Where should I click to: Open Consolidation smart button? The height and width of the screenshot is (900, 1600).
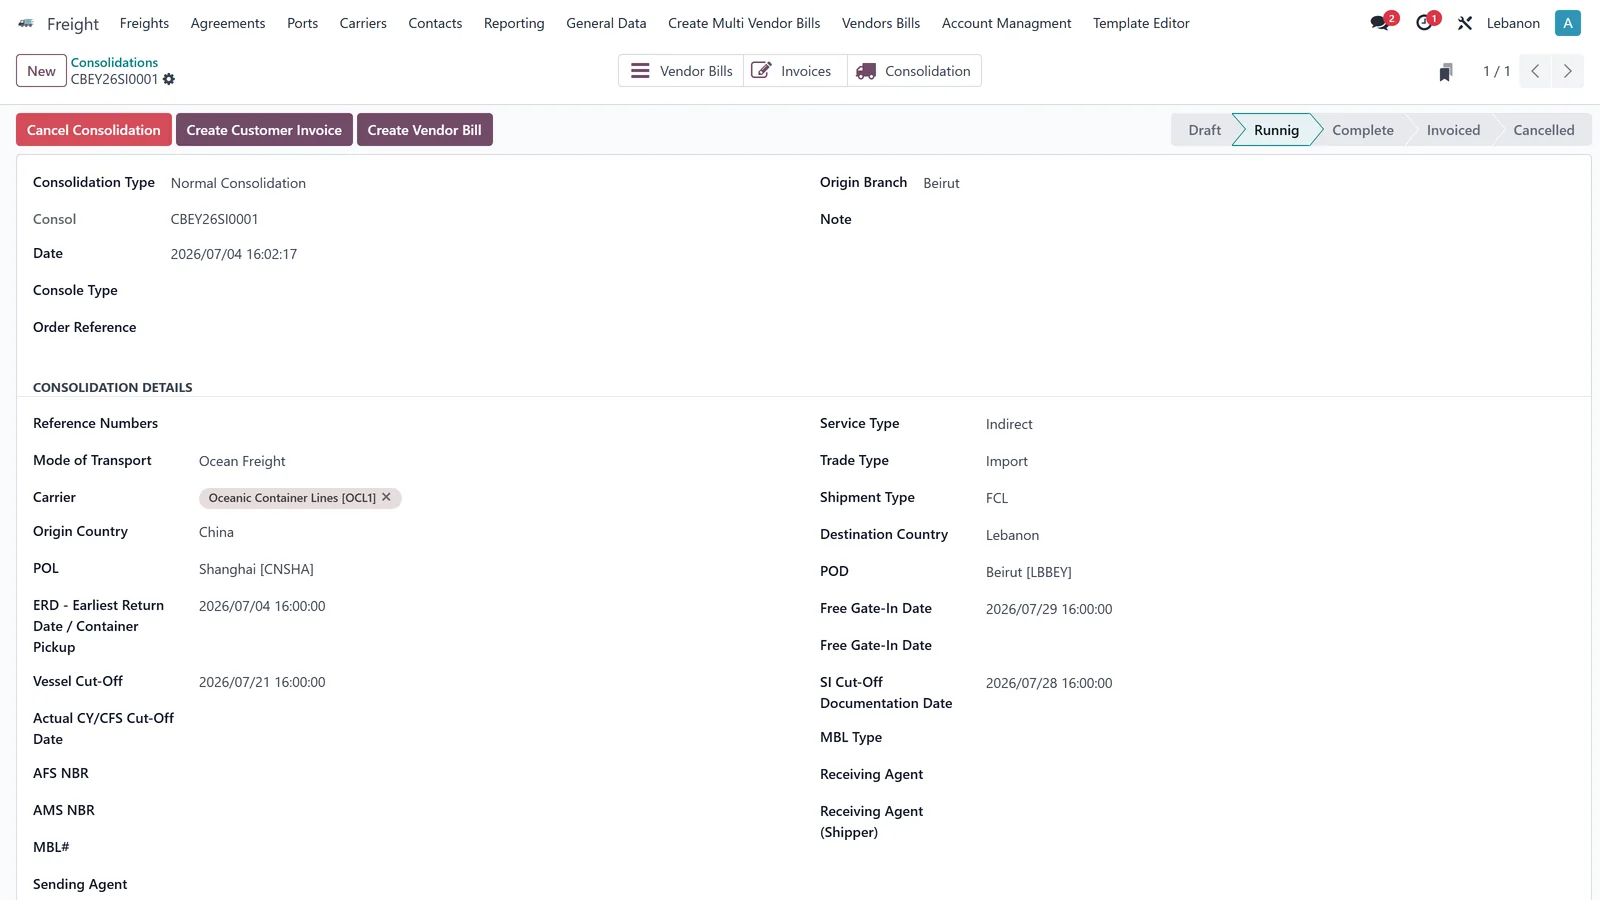[x=914, y=71]
